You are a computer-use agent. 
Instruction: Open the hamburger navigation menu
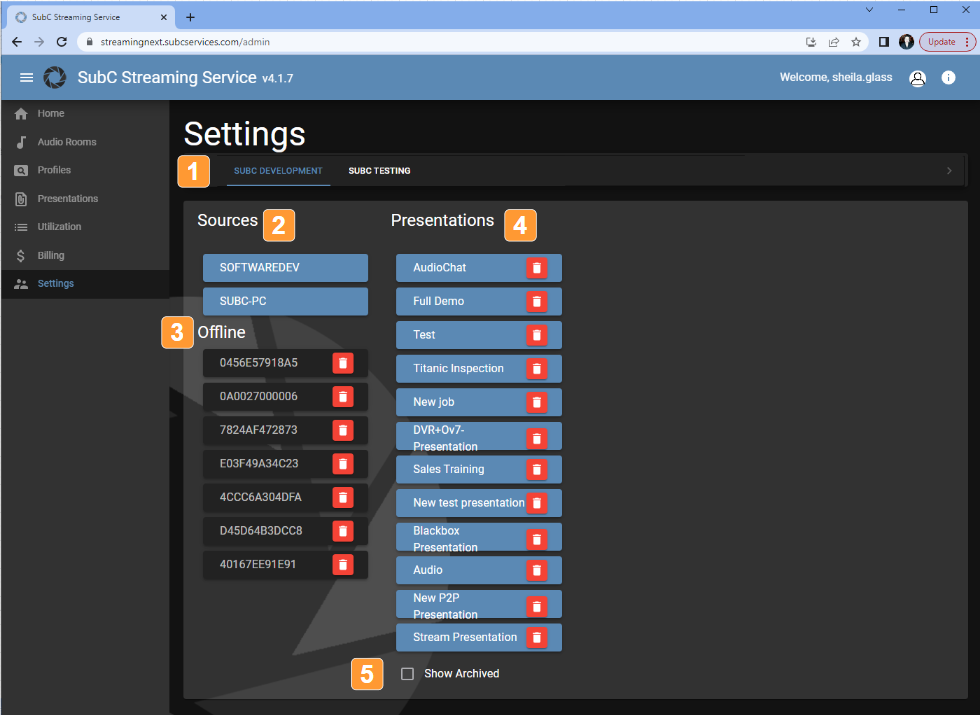[x=26, y=78]
